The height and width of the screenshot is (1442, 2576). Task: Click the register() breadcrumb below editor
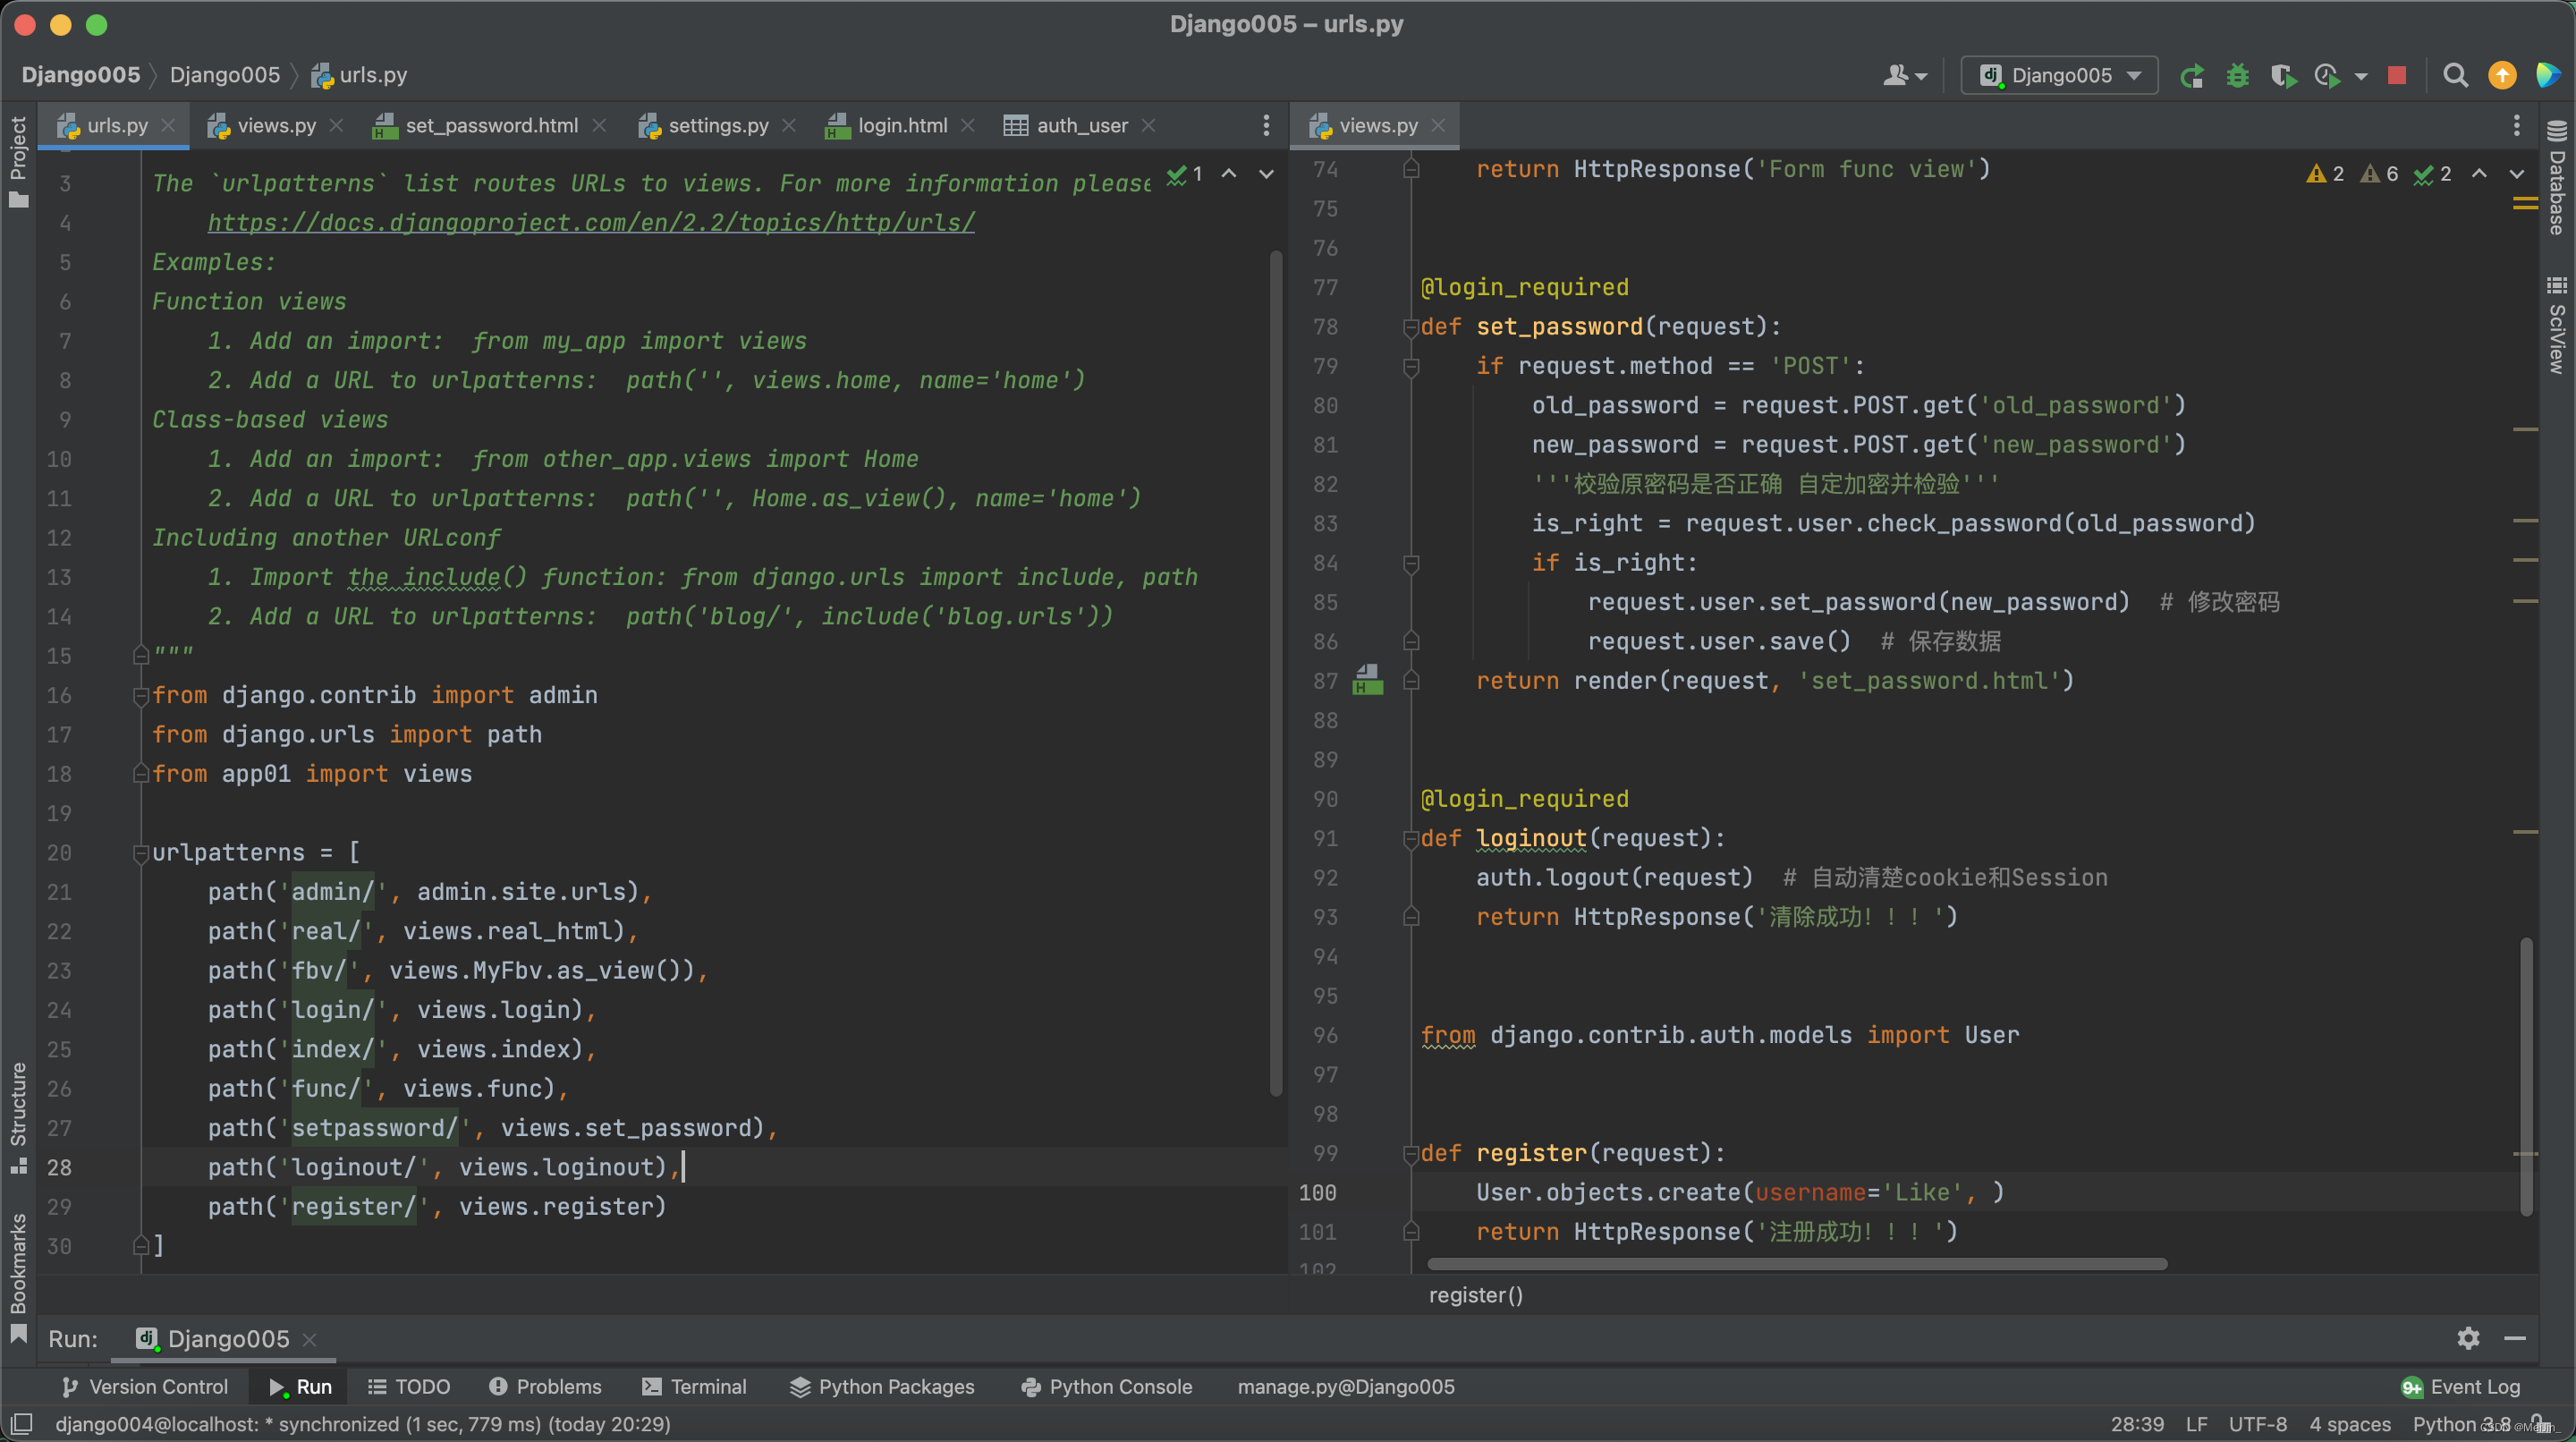pos(1475,1295)
